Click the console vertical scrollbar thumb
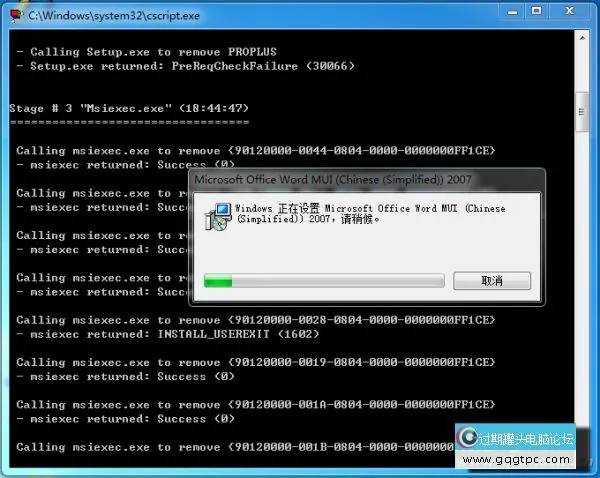Image resolution: width=600 pixels, height=478 pixels. pos(582,112)
